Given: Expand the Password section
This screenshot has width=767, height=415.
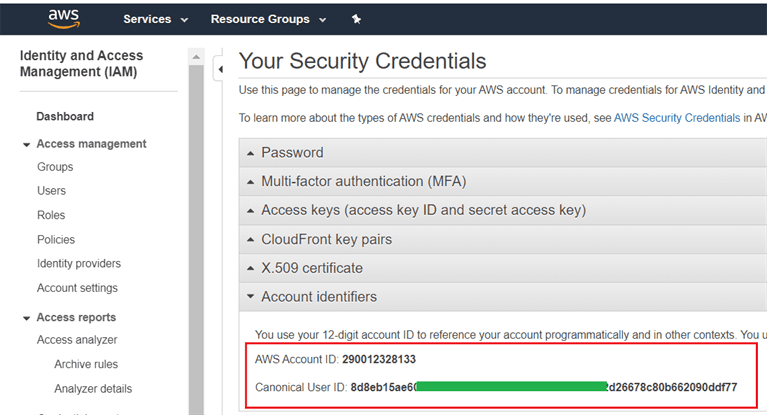Looking at the screenshot, I should [292, 153].
